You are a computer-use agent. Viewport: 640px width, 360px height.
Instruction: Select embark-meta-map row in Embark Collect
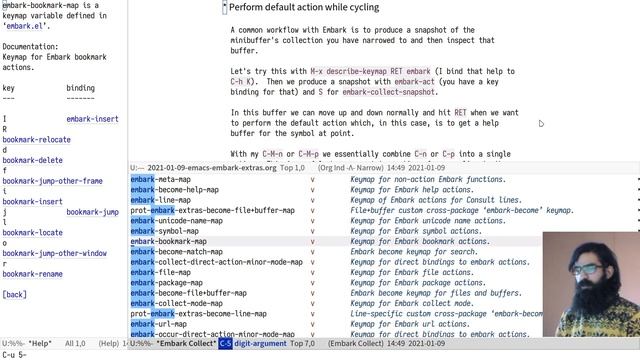[160, 179]
